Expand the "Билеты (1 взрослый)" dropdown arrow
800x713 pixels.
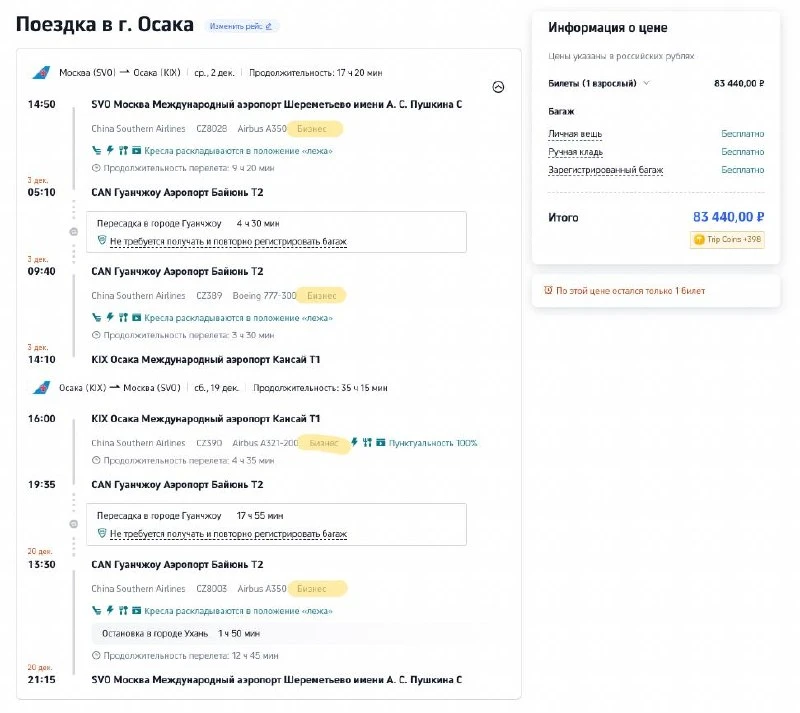pos(646,83)
